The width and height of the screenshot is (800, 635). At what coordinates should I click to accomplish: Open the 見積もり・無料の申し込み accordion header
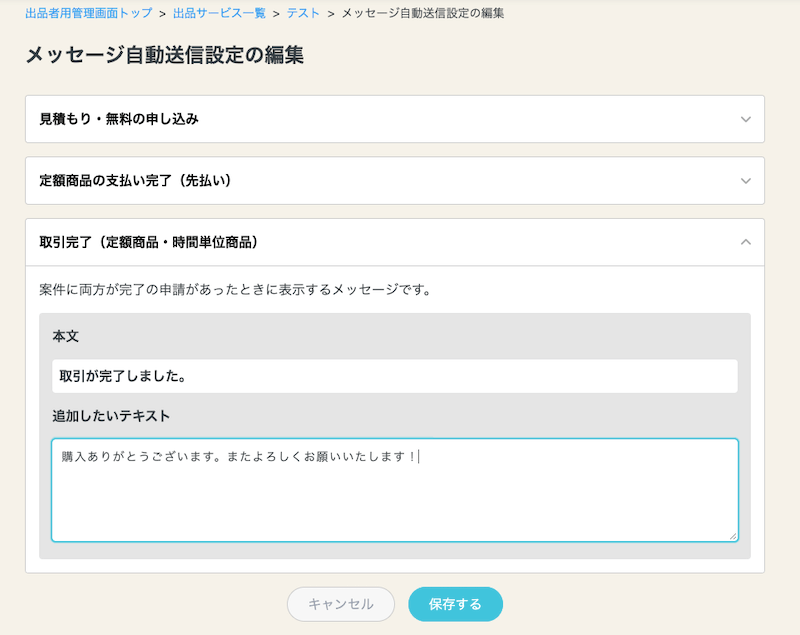point(119,119)
